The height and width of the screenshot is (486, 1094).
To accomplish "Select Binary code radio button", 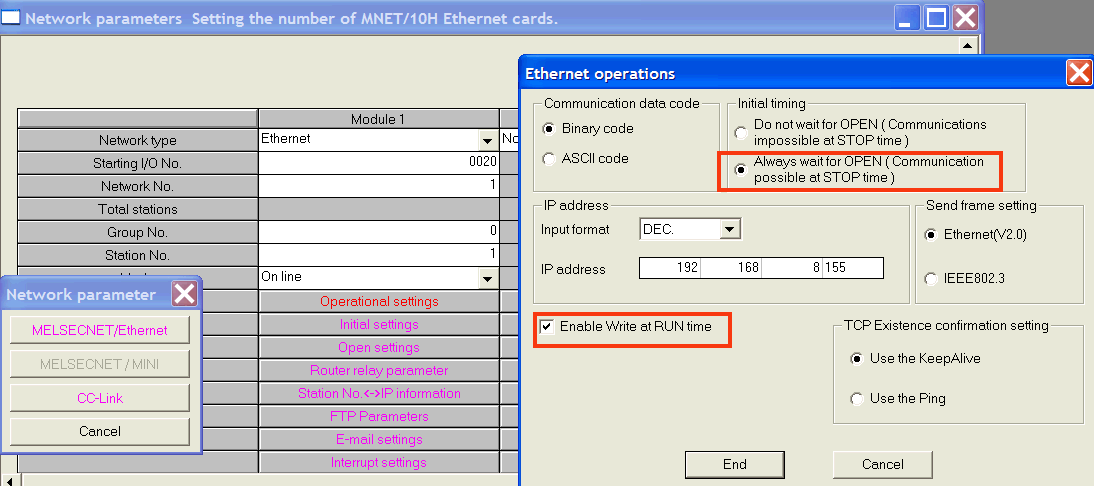I will click(x=548, y=129).
